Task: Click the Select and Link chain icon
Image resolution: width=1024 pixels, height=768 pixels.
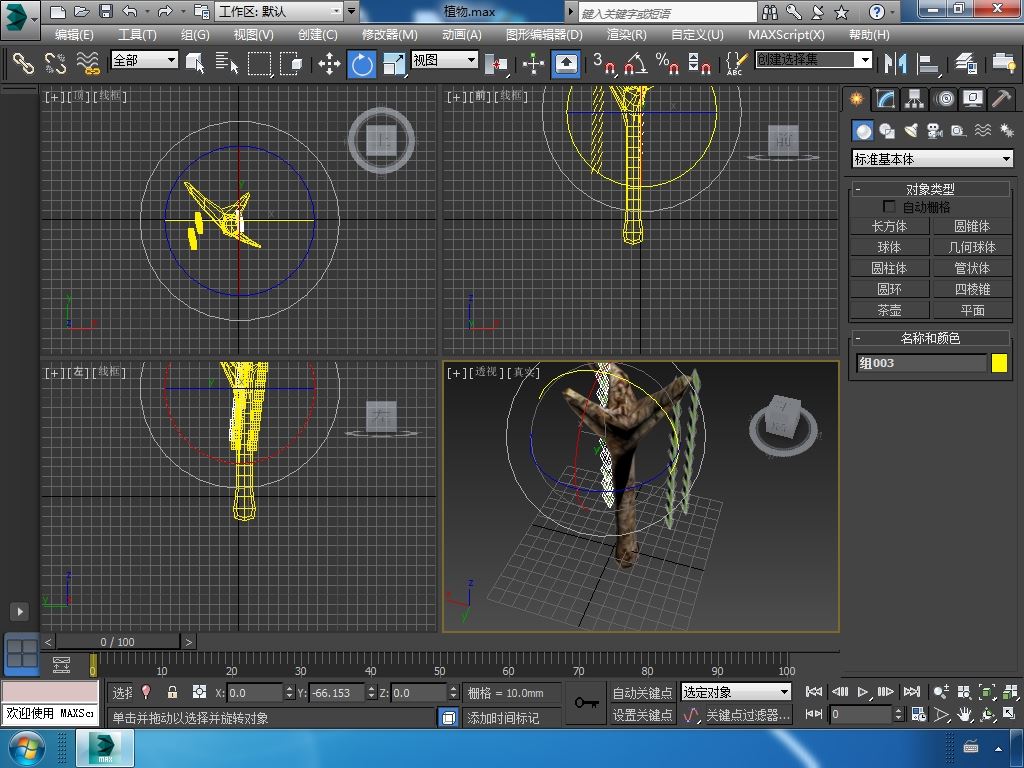Action: (23, 64)
